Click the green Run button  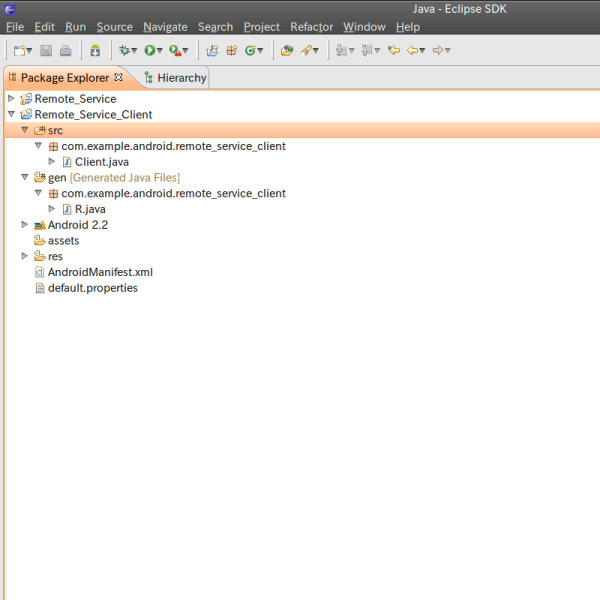150,50
